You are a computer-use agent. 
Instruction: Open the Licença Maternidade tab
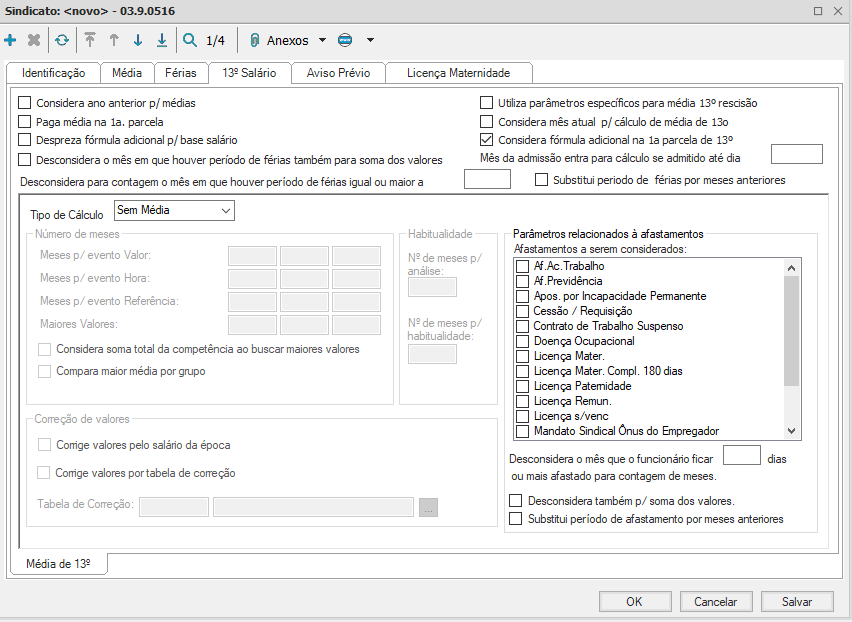pyautogui.click(x=456, y=73)
